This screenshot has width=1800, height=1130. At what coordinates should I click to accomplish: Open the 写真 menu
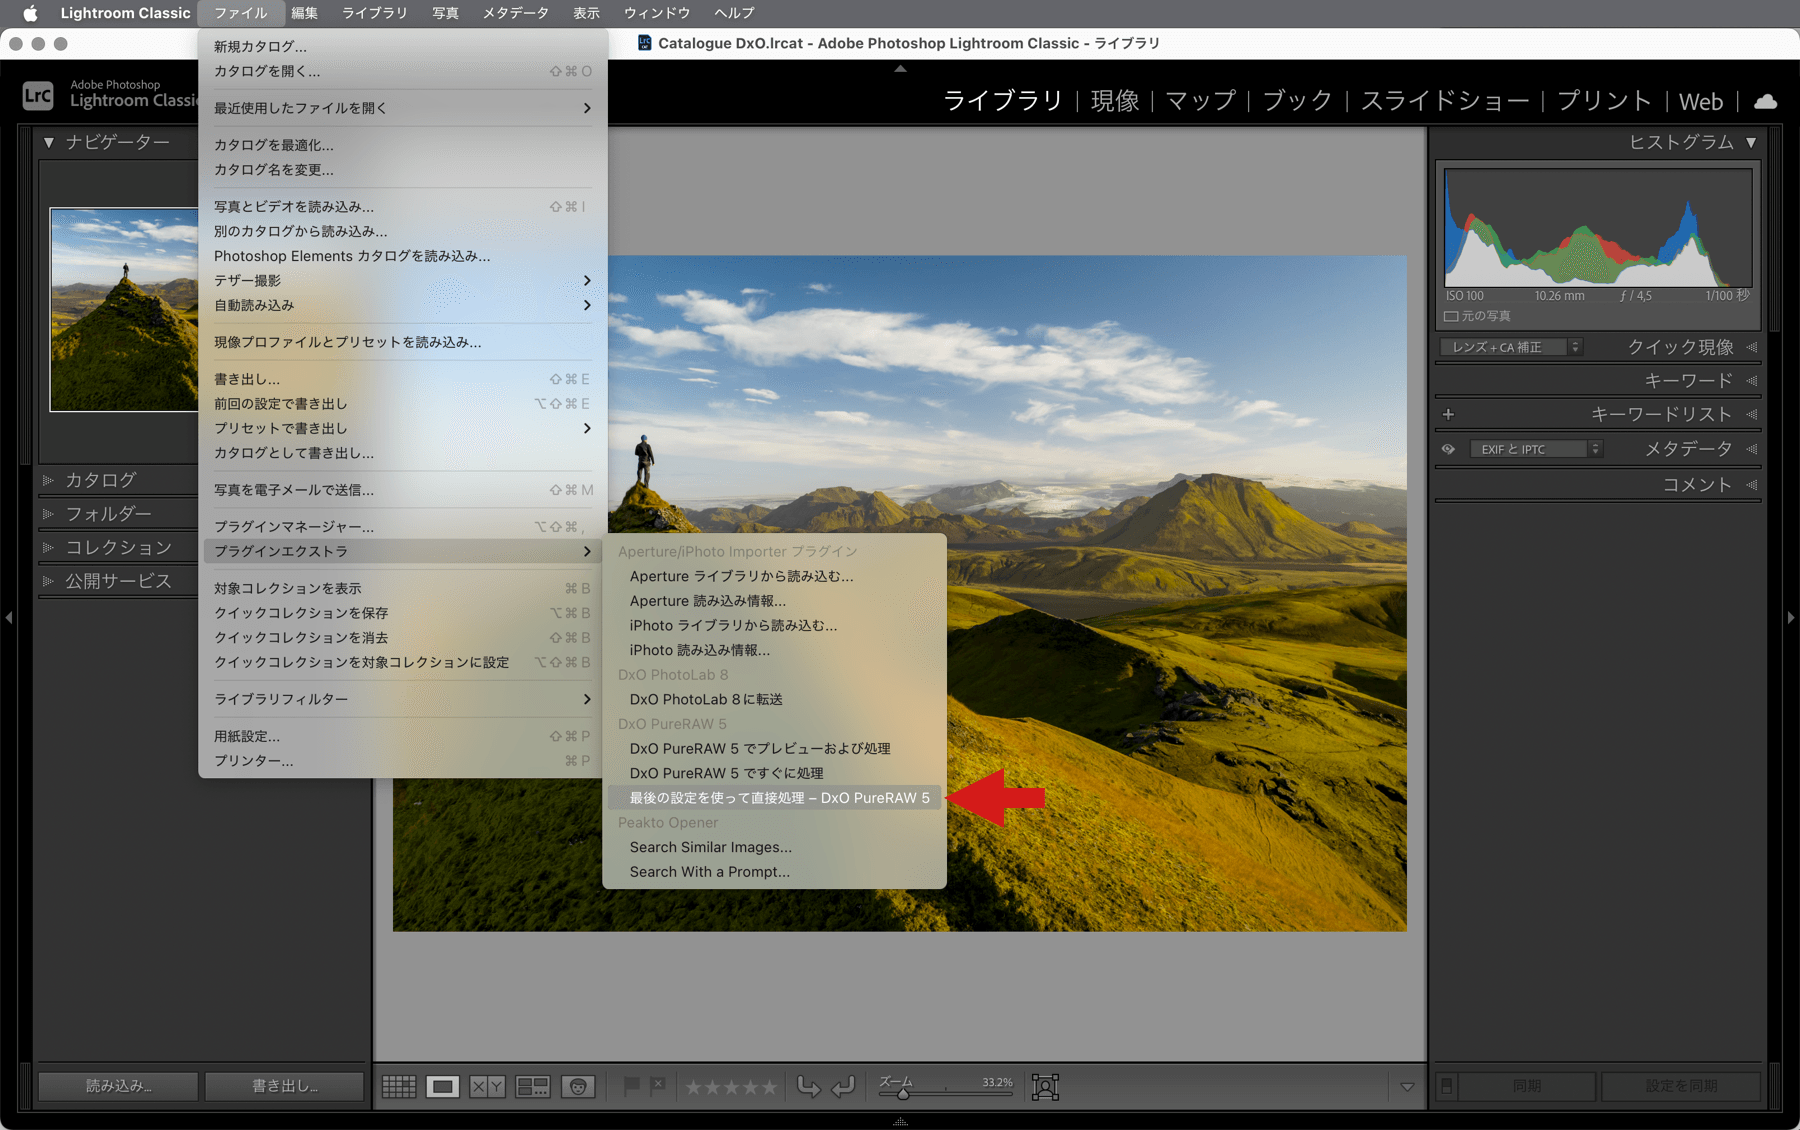pyautogui.click(x=446, y=13)
